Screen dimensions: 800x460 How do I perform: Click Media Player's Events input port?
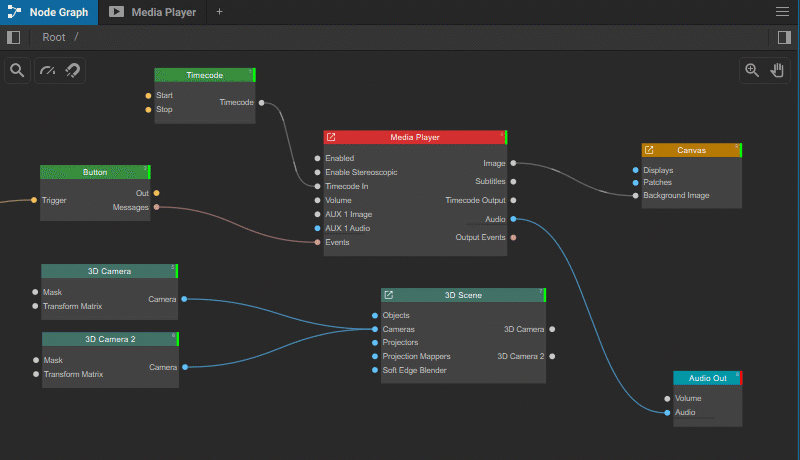click(317, 242)
